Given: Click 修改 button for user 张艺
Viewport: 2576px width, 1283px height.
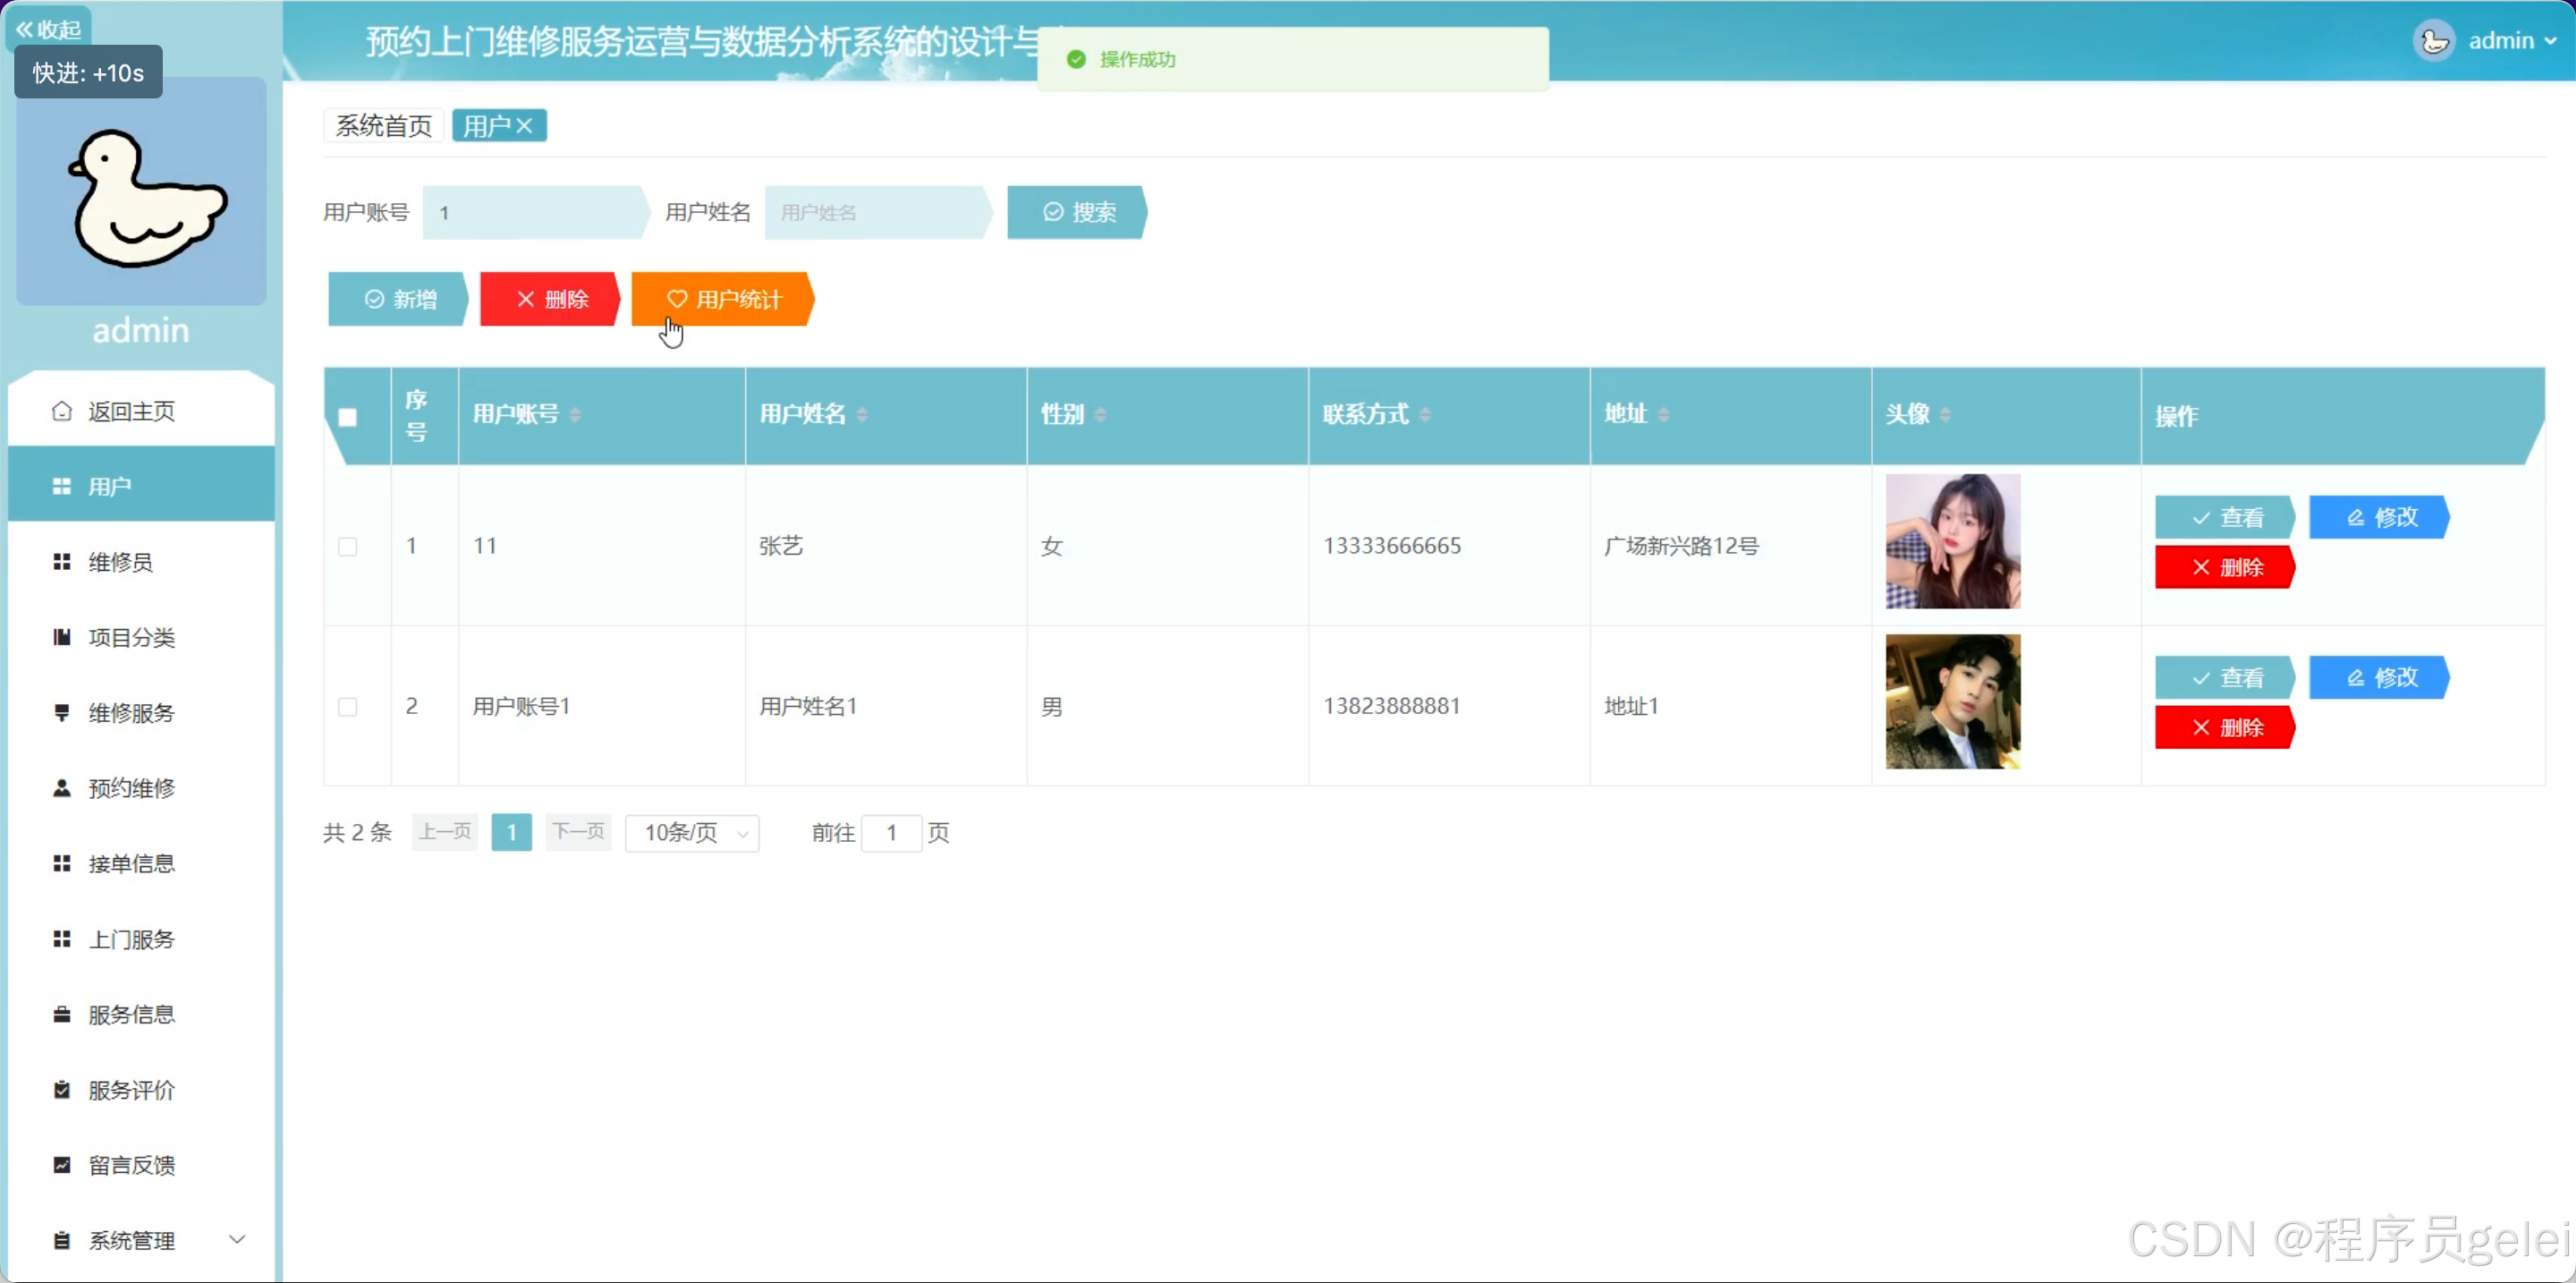Looking at the screenshot, I should click(x=2380, y=517).
